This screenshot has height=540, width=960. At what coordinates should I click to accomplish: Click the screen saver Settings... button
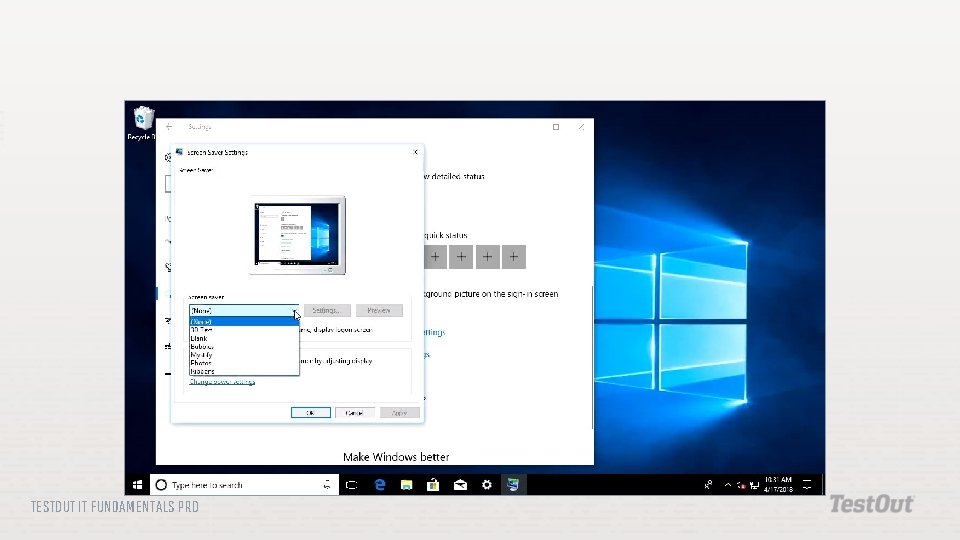(327, 311)
